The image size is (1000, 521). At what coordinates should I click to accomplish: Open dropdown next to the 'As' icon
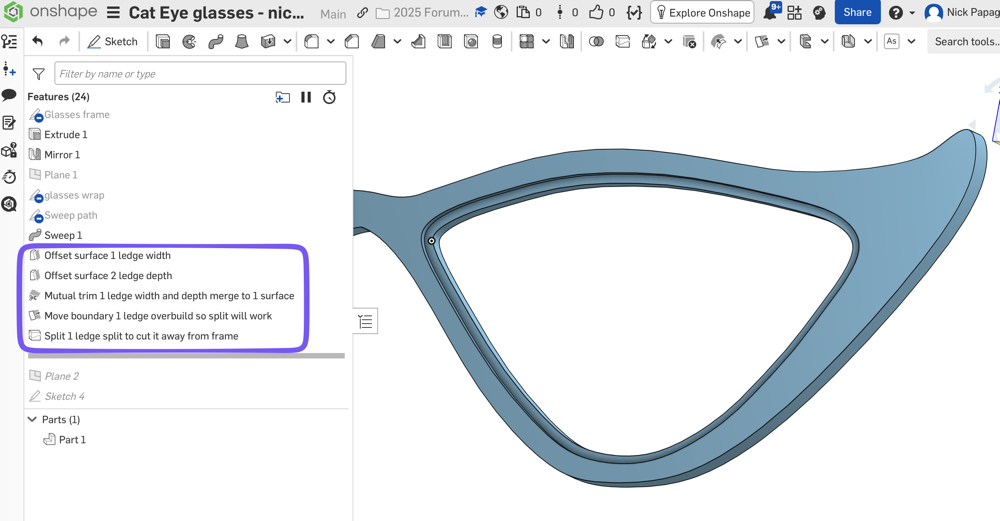(911, 42)
